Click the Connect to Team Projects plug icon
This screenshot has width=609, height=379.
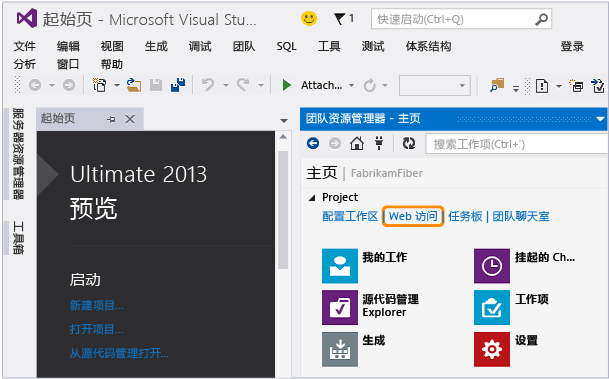pyautogui.click(x=379, y=144)
